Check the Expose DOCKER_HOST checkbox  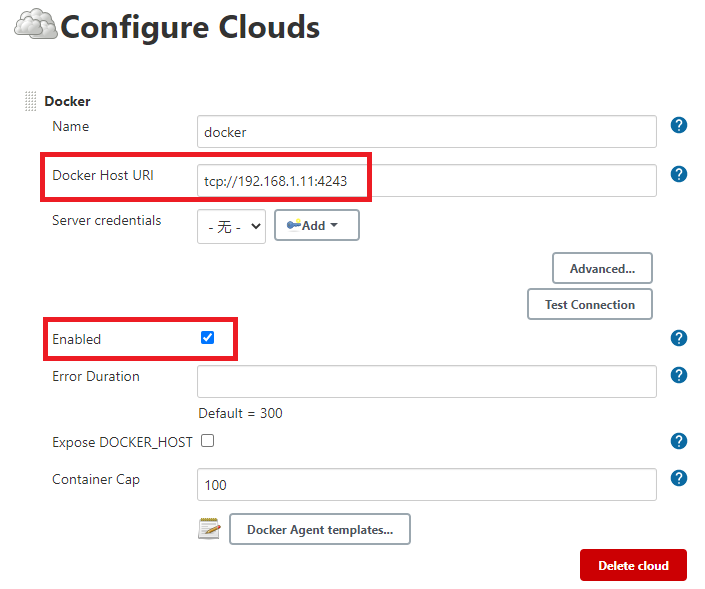[207, 441]
